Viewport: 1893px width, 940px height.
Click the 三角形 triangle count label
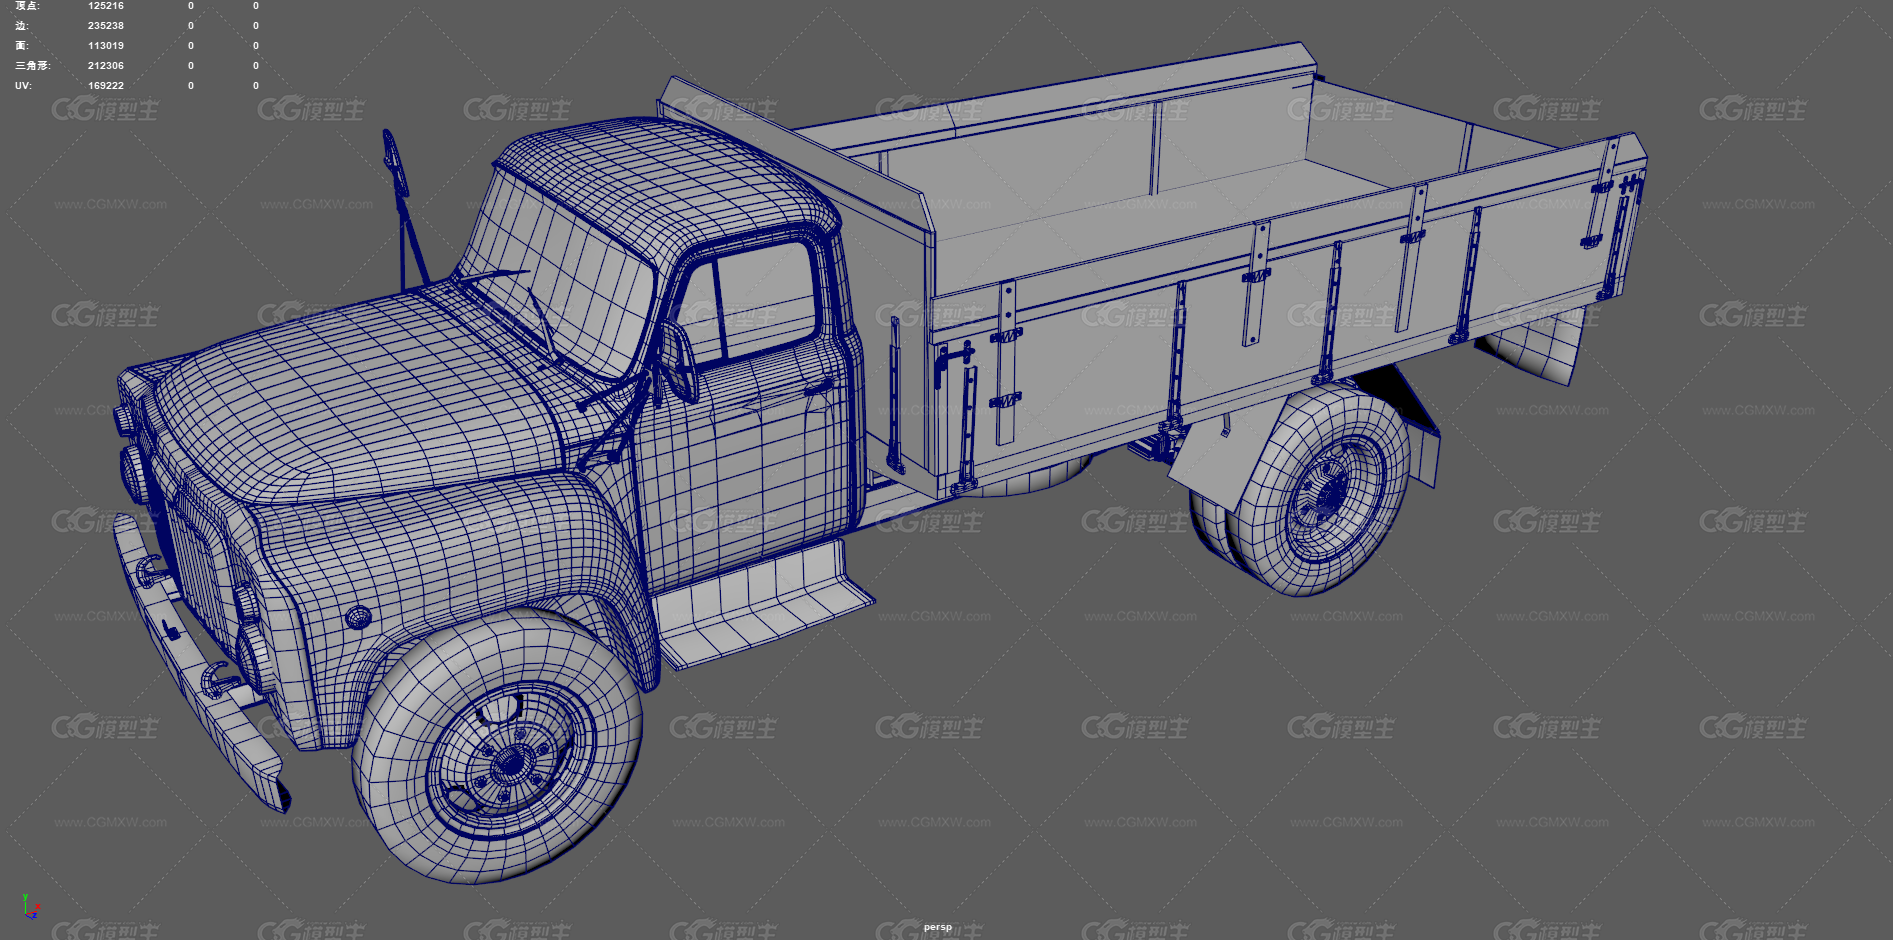pos(33,66)
